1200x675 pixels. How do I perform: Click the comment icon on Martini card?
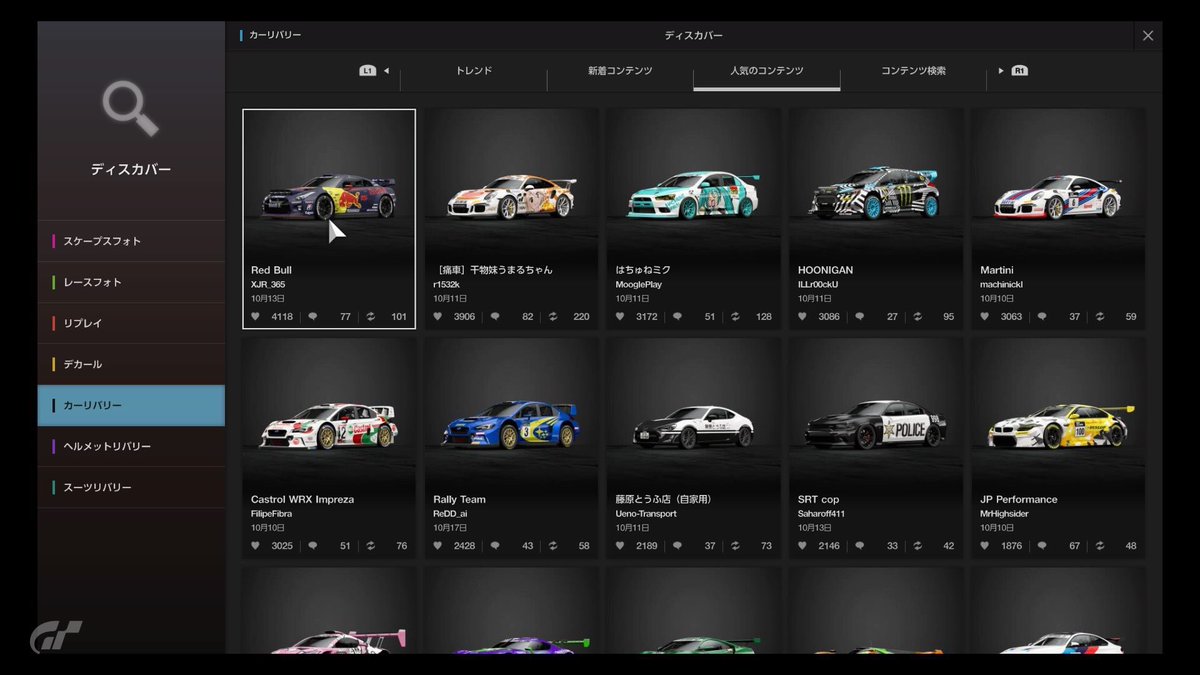click(x=1042, y=317)
